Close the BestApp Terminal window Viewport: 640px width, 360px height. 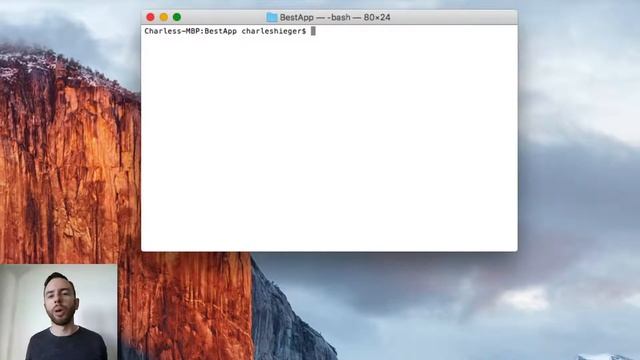tap(150, 17)
